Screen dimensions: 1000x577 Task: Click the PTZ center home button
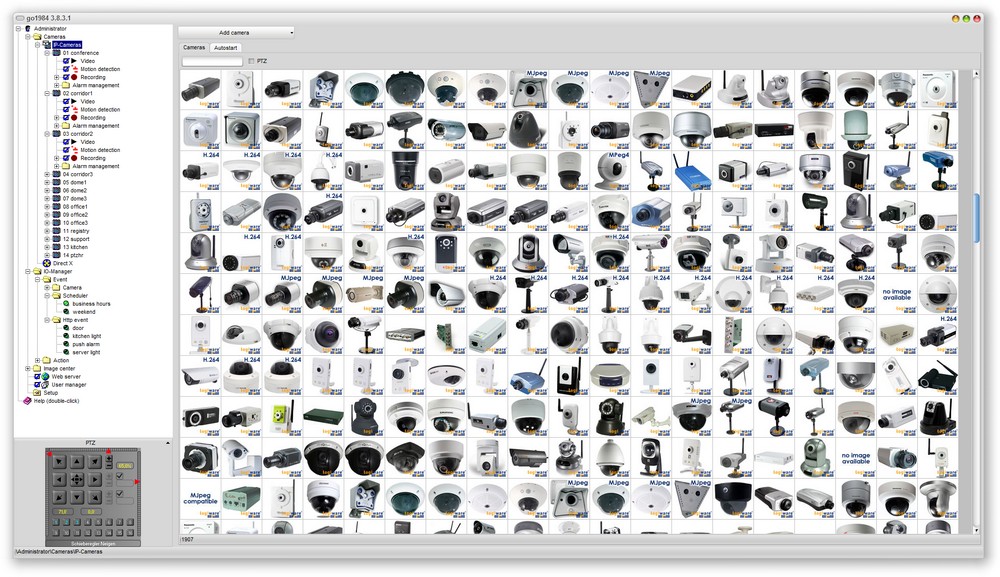77,479
